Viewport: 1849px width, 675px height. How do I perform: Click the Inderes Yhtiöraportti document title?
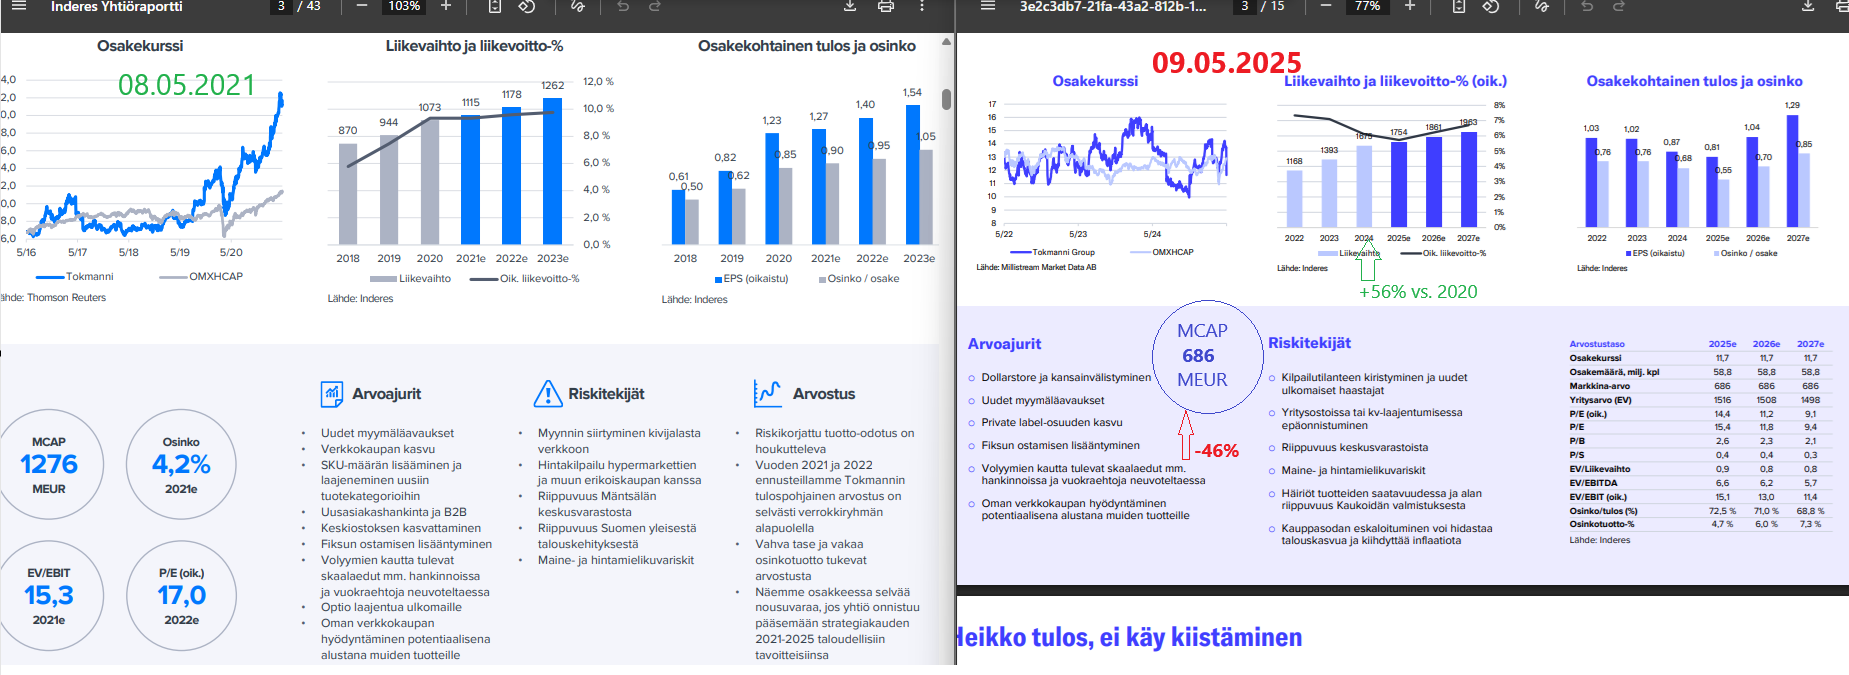pyautogui.click(x=117, y=6)
